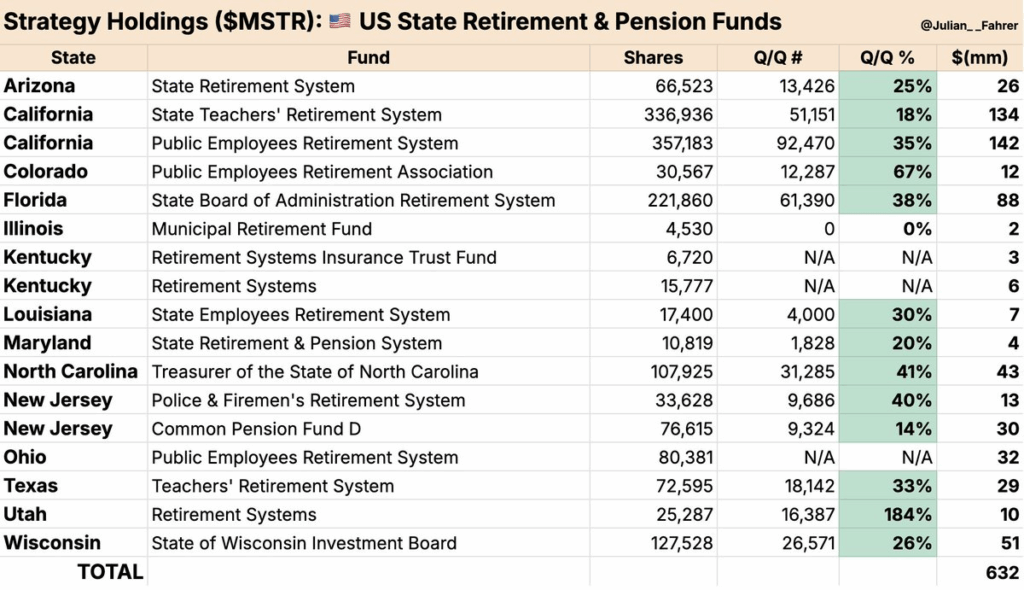
Task: Click the Strategy Holdings ($MSTR) title text
Action: (x=163, y=21)
